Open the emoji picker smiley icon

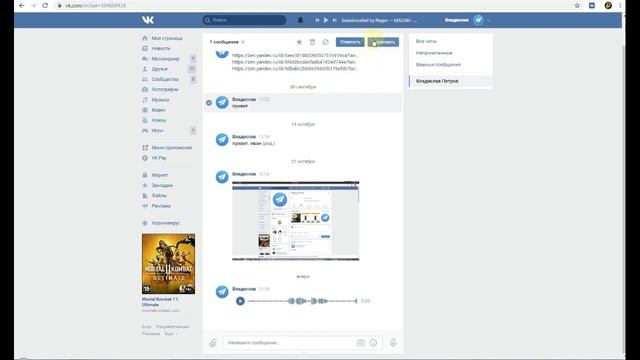(373, 343)
